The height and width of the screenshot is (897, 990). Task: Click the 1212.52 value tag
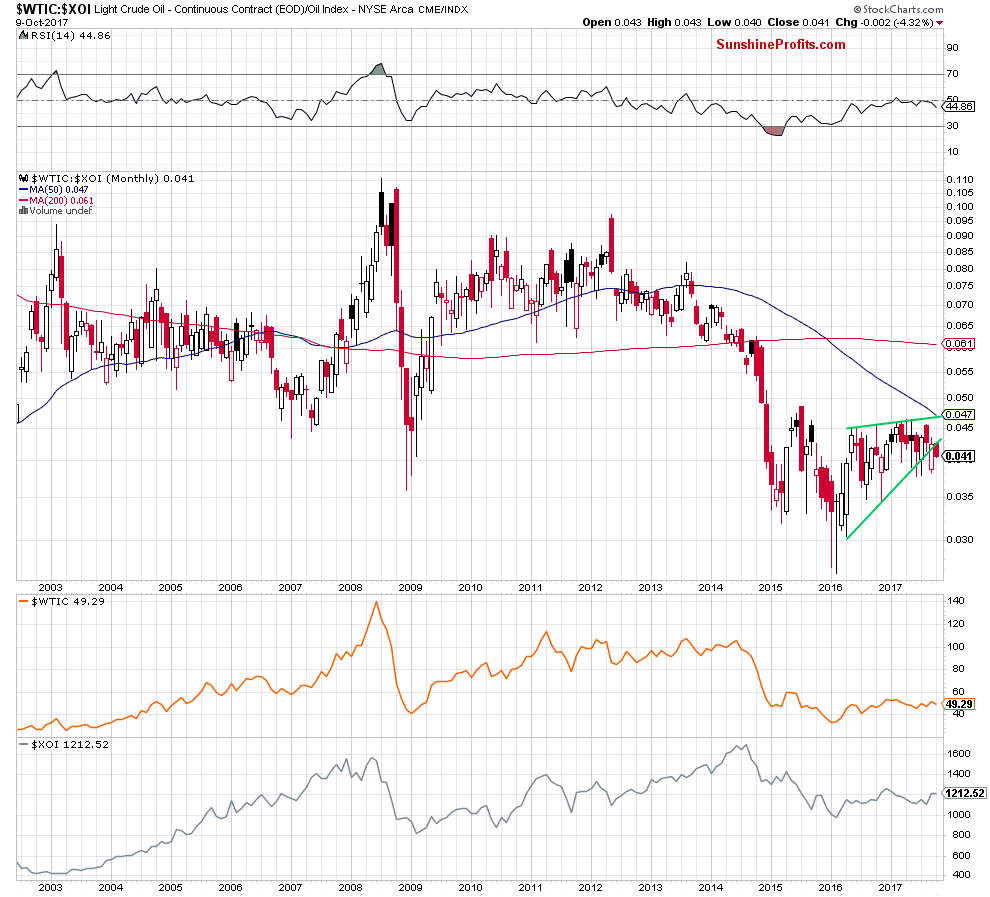(x=965, y=793)
